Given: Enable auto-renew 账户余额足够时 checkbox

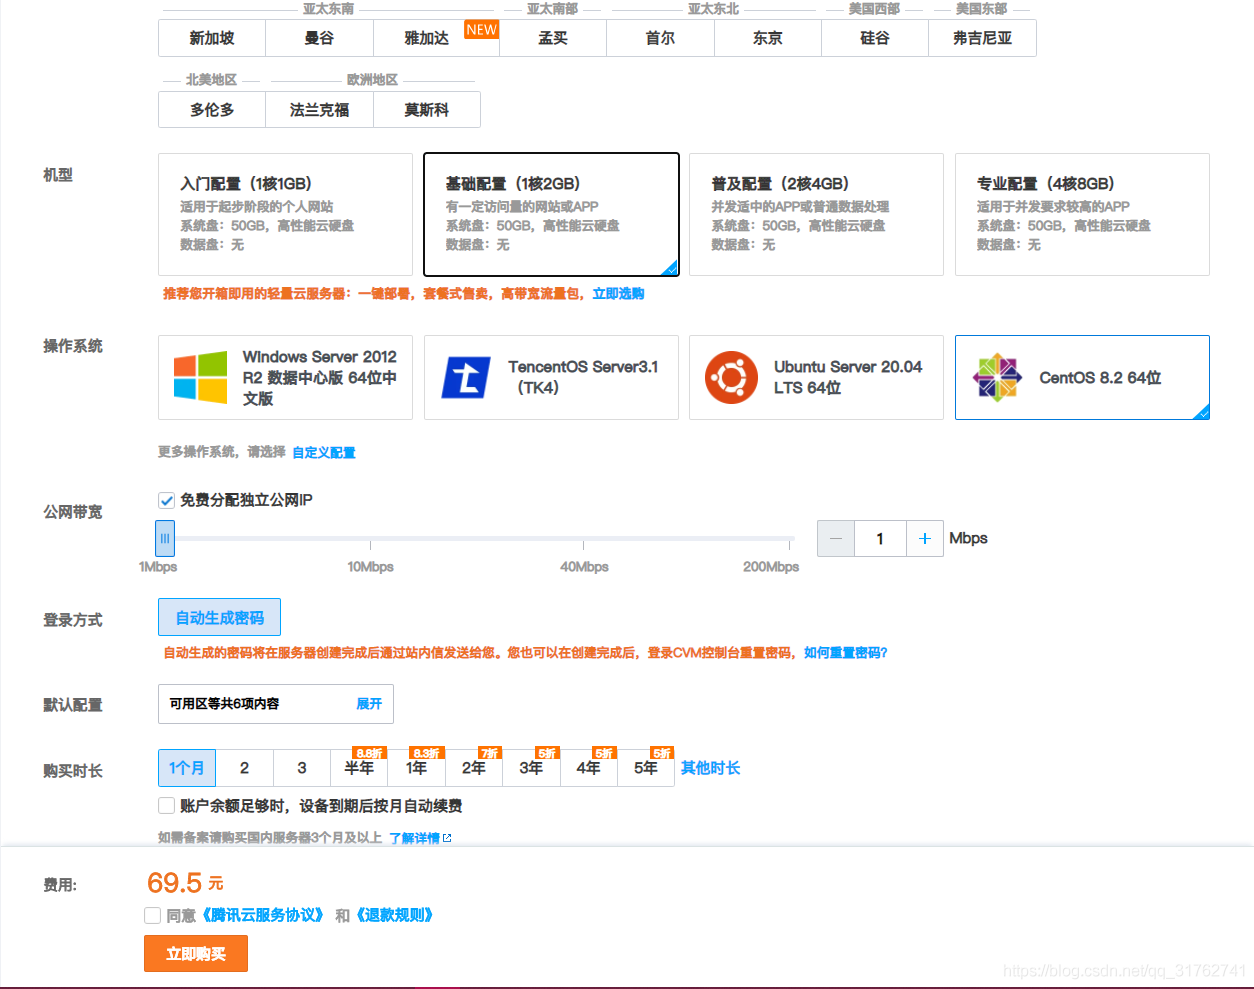Looking at the screenshot, I should click(x=167, y=806).
